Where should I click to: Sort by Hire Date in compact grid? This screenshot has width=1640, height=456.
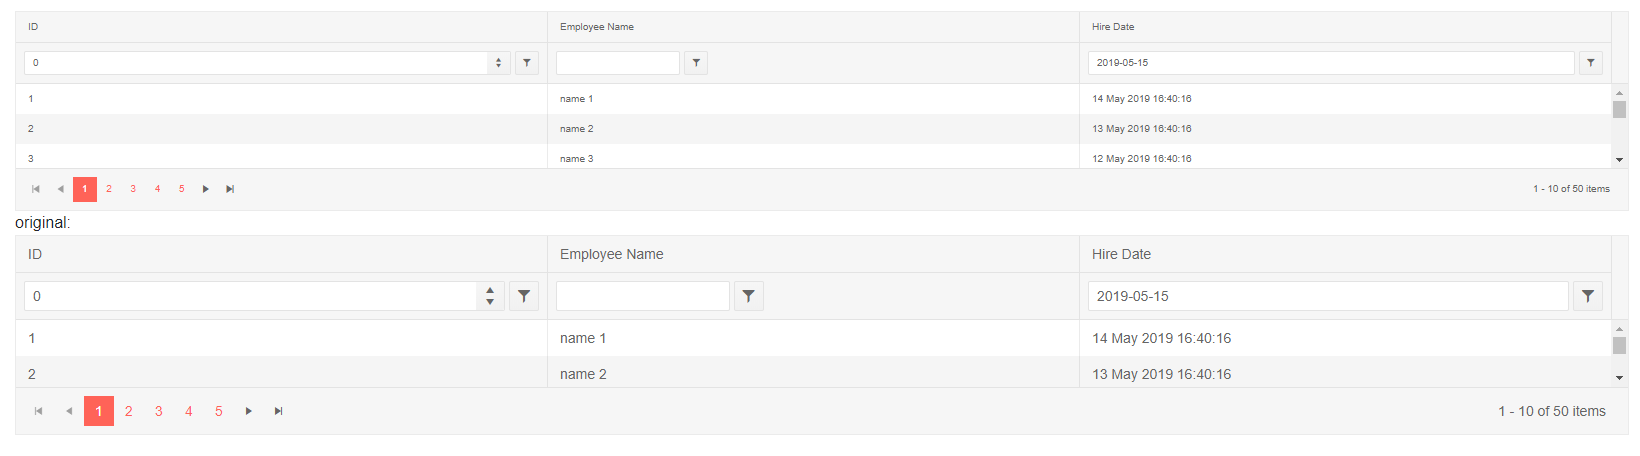click(x=1113, y=27)
